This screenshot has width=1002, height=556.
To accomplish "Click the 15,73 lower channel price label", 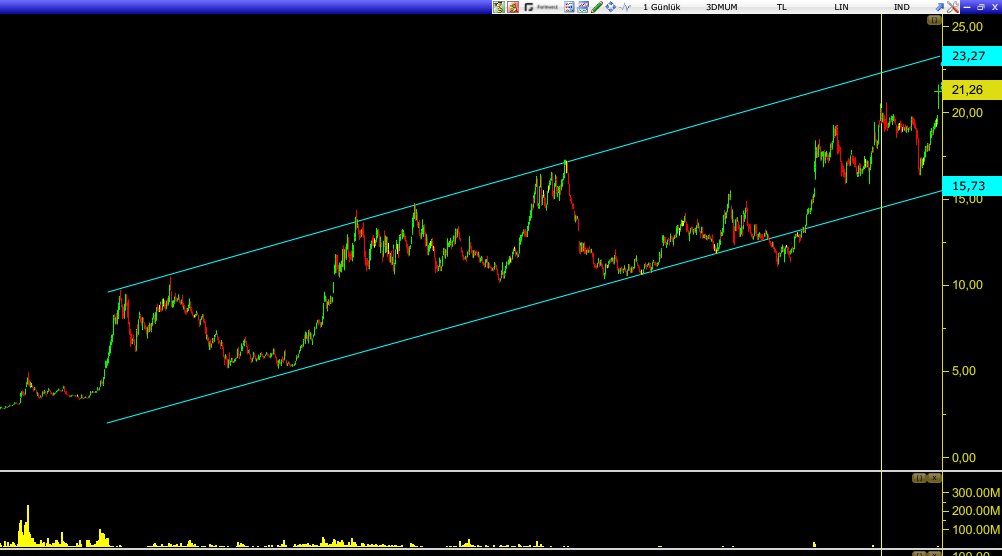I will (972, 186).
